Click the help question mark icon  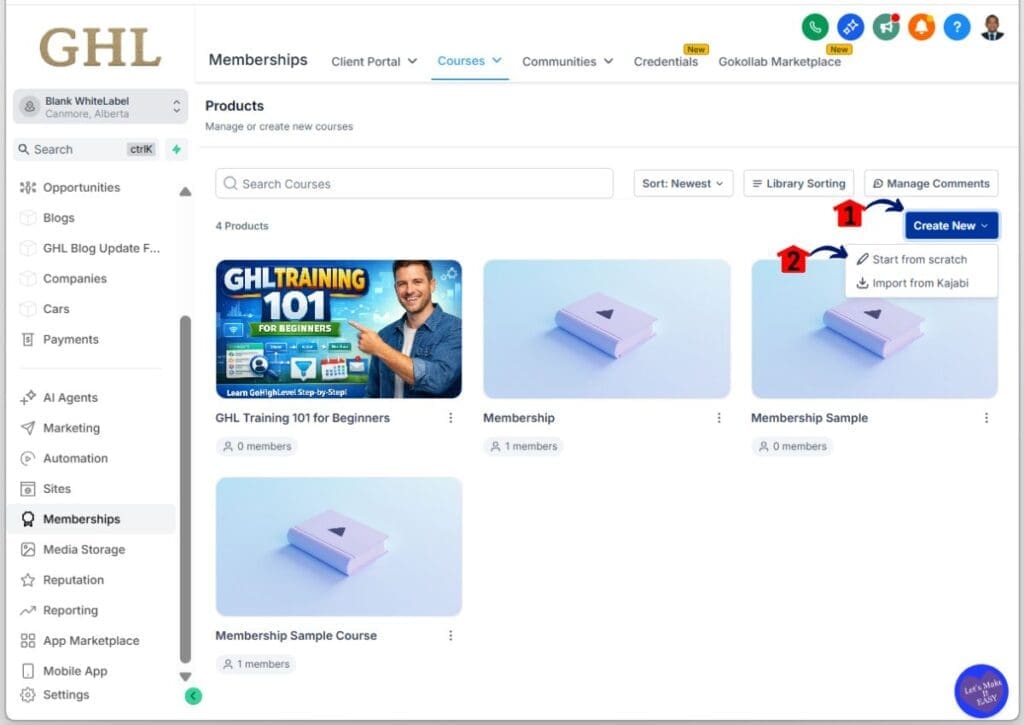(956, 27)
